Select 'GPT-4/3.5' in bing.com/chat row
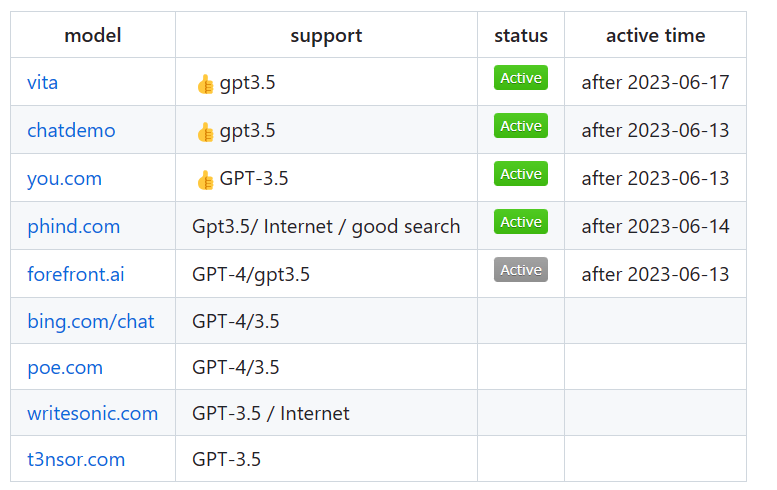Screen dimensions: 777x490 (236, 321)
